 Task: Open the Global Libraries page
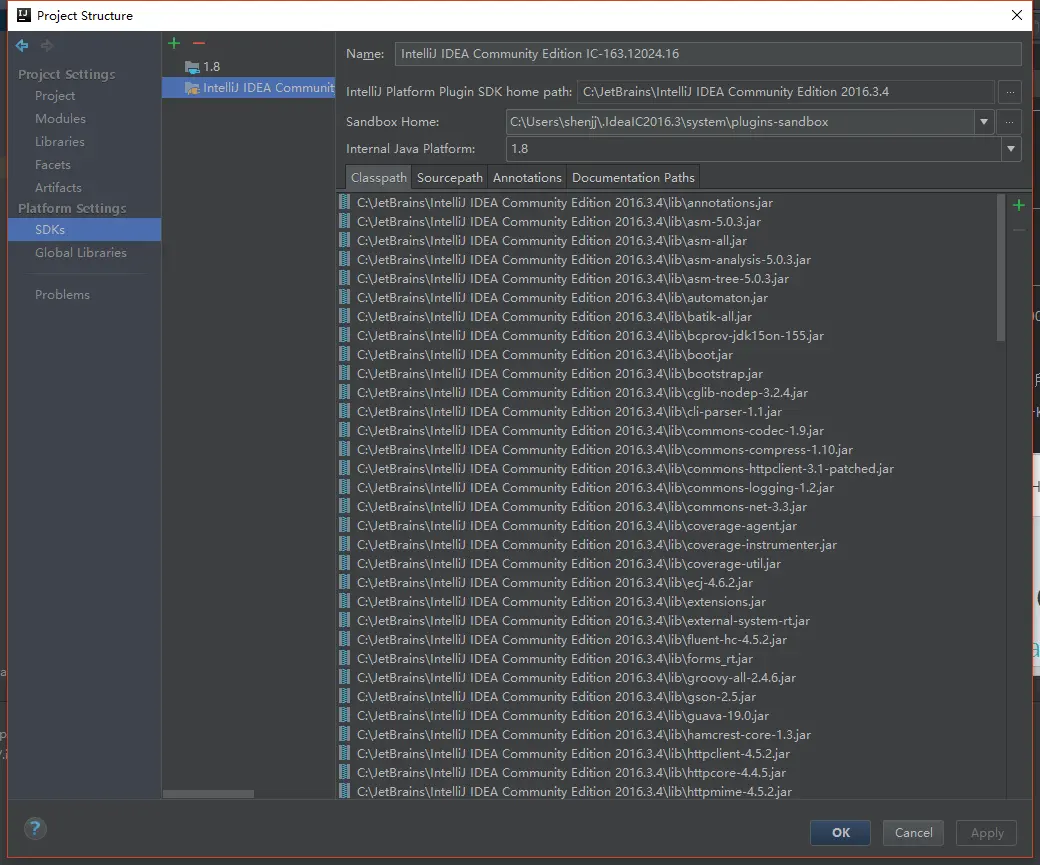click(x=84, y=253)
